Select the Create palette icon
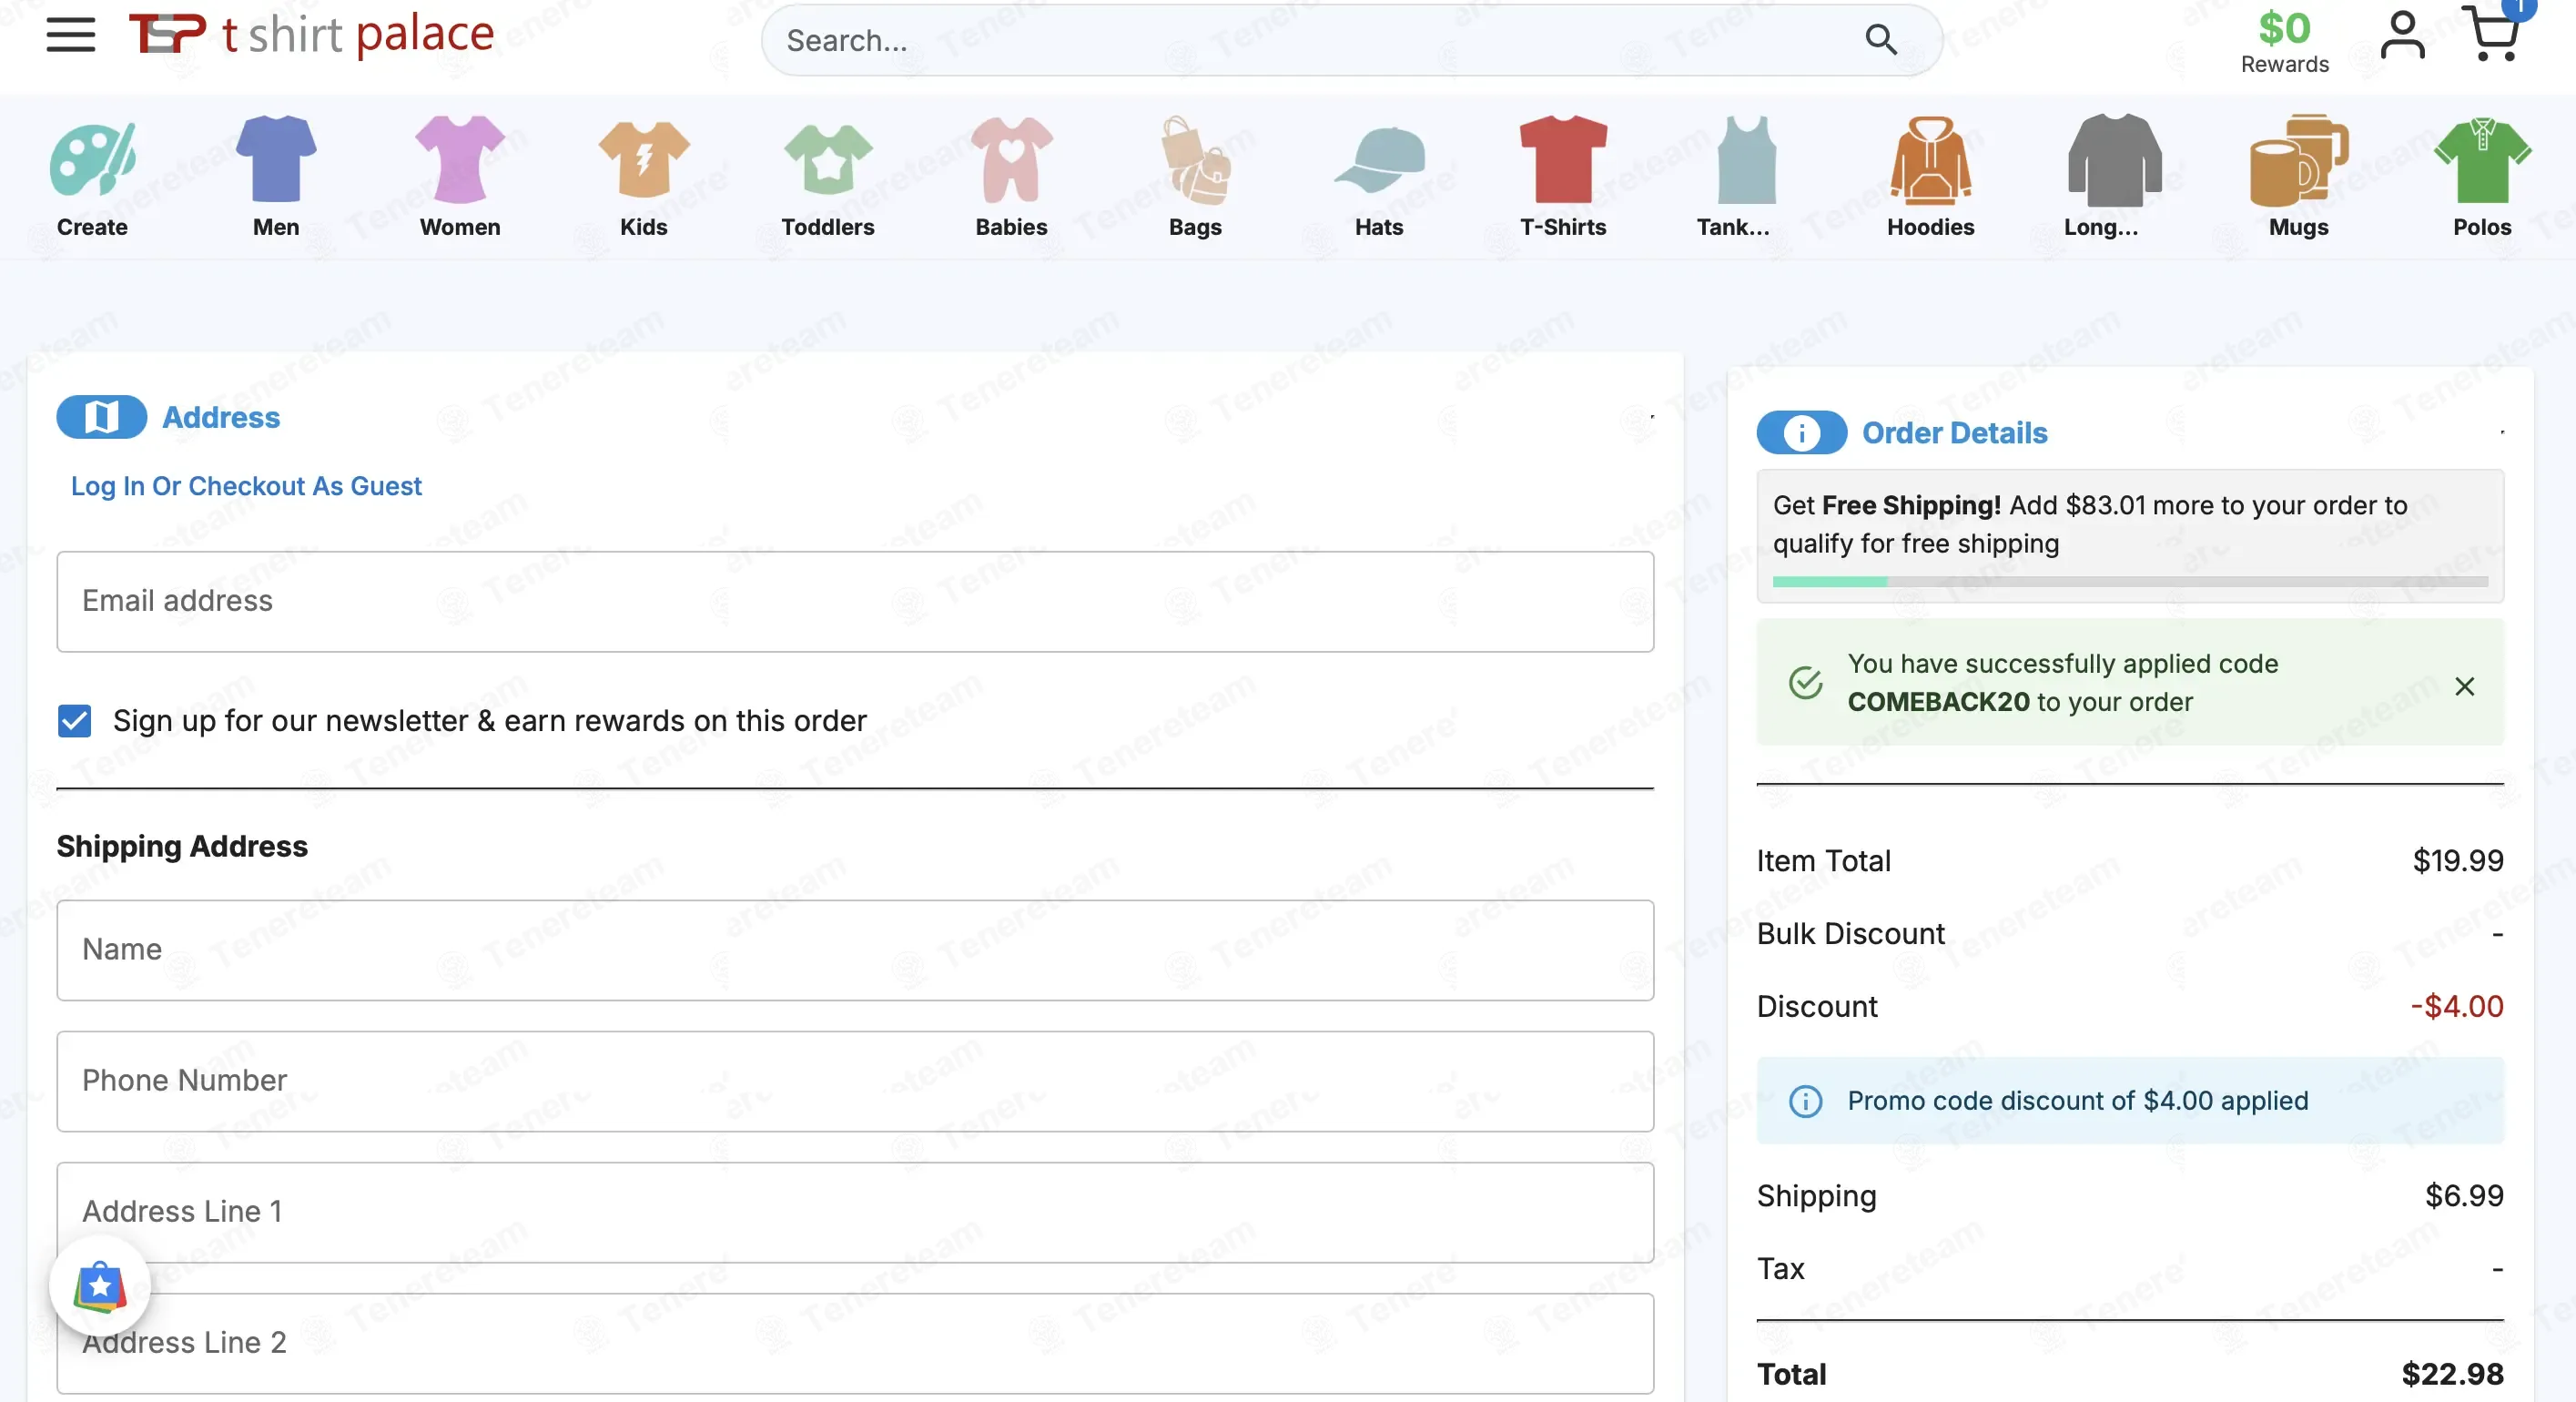2576x1402 pixels. coord(92,160)
